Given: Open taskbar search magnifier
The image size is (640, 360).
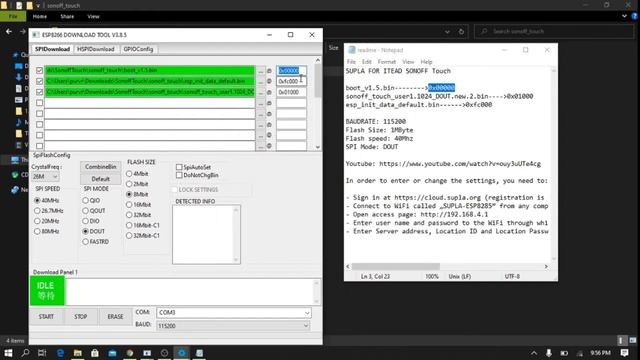Looking at the screenshot, I should [25, 353].
